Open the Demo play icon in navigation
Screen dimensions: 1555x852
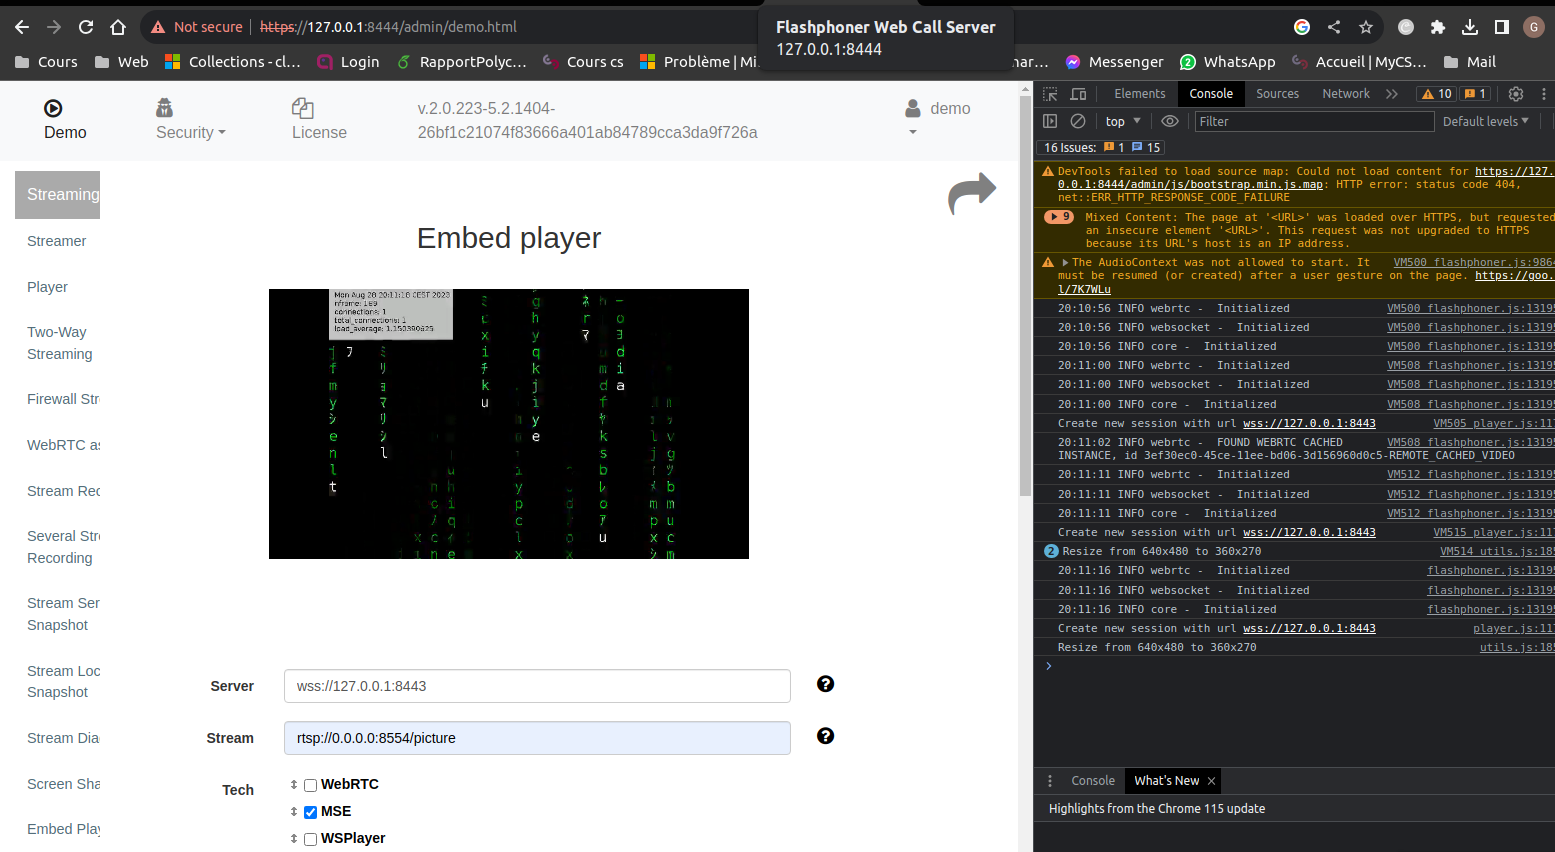click(x=53, y=108)
